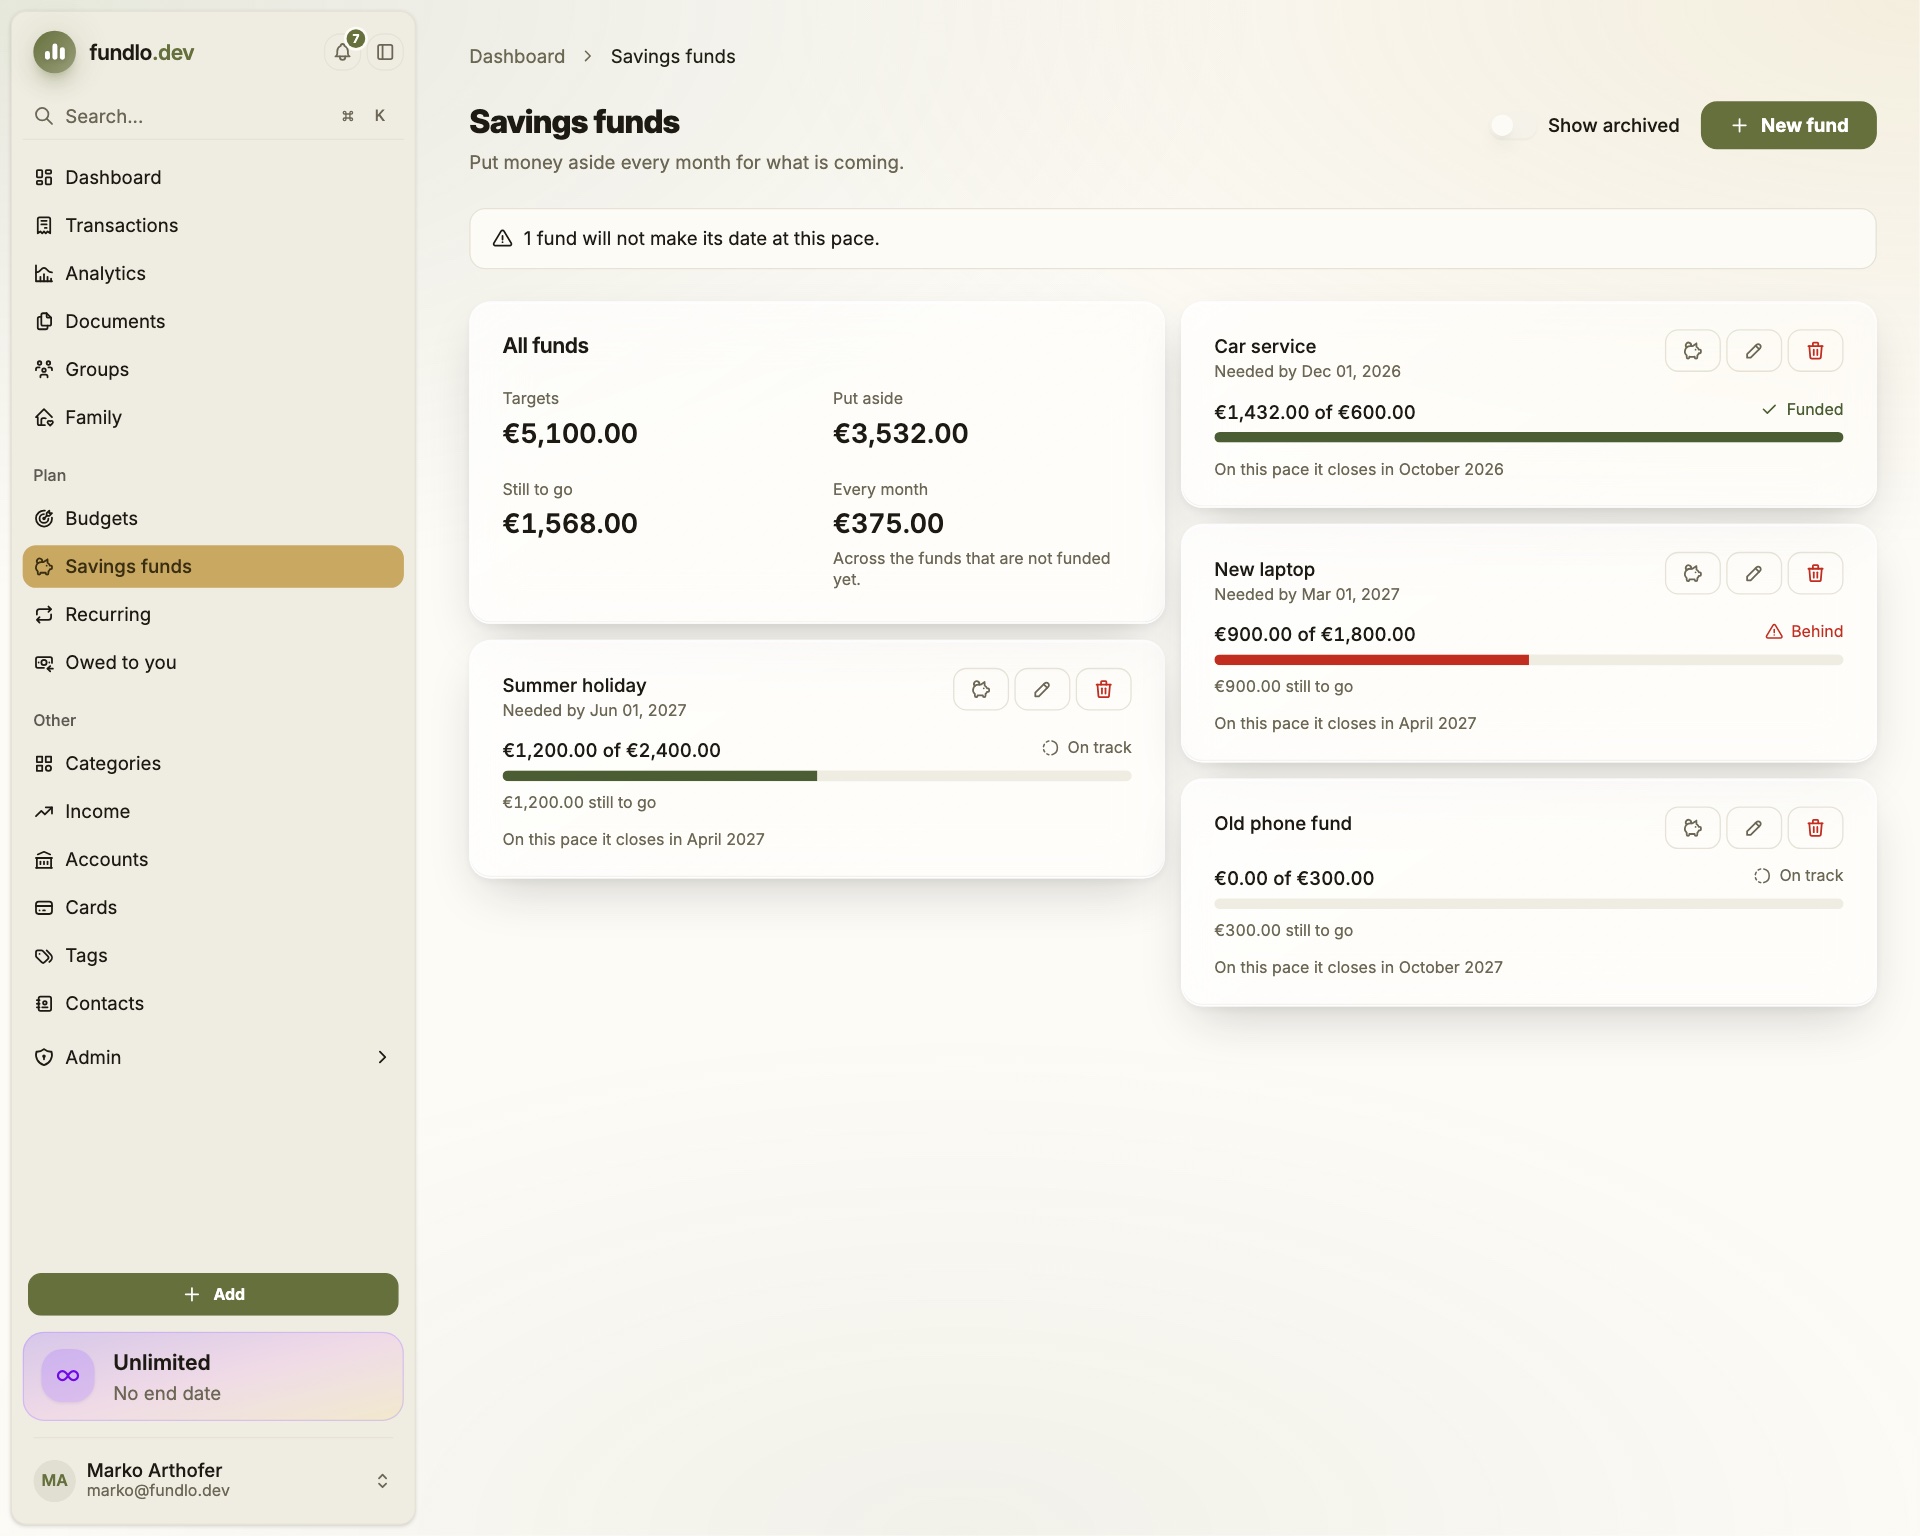Open Documents in sidebar
The height and width of the screenshot is (1536, 1920).
(213, 322)
